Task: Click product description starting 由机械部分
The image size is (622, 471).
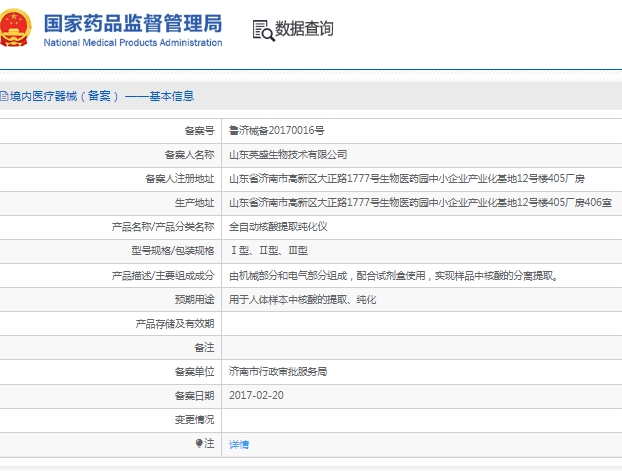Action: [x=394, y=275]
